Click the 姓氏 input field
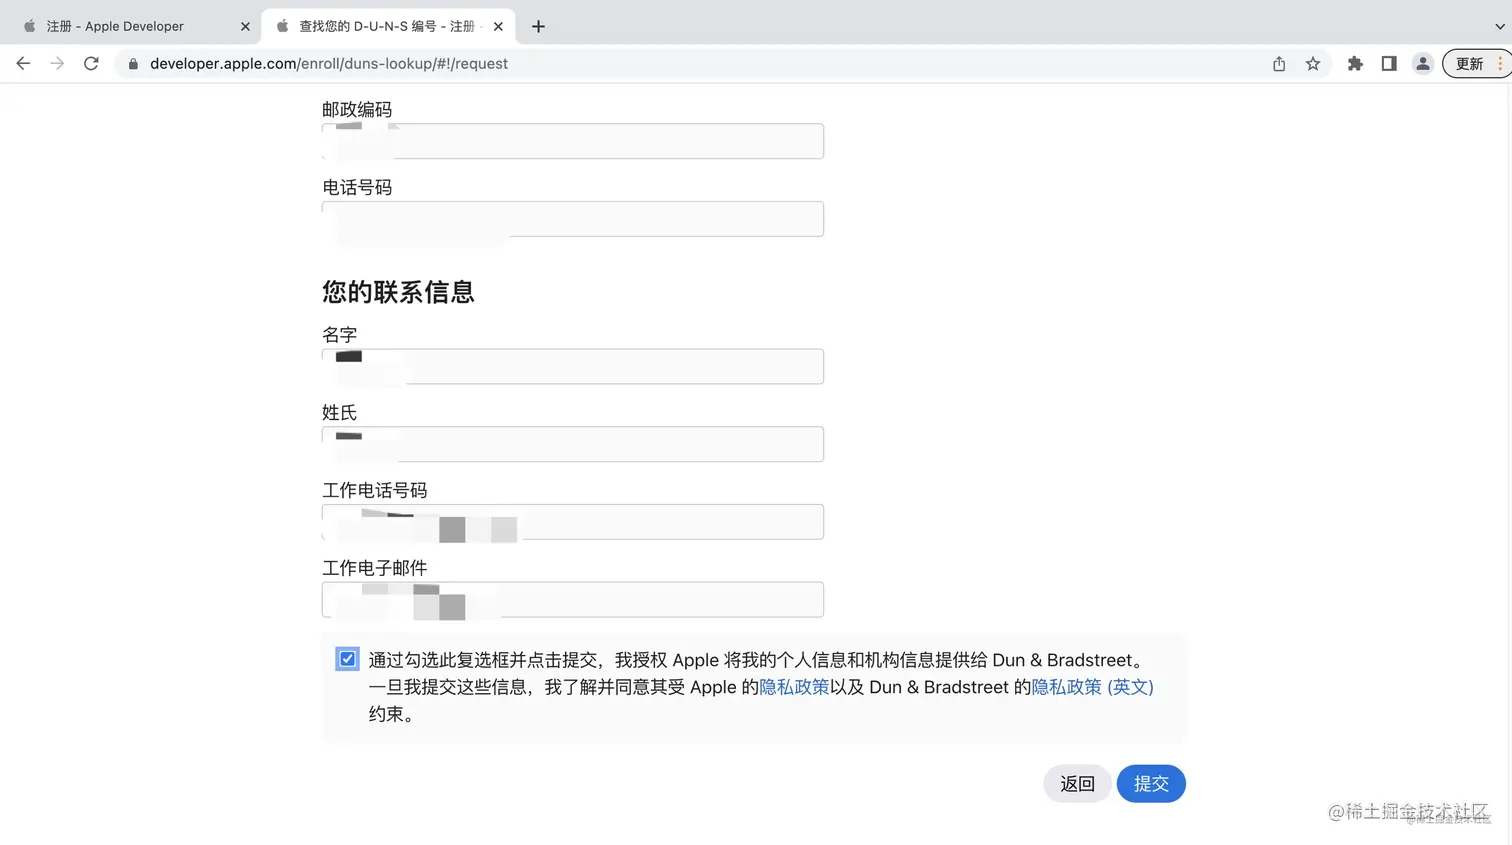This screenshot has width=1512, height=845. click(x=573, y=444)
